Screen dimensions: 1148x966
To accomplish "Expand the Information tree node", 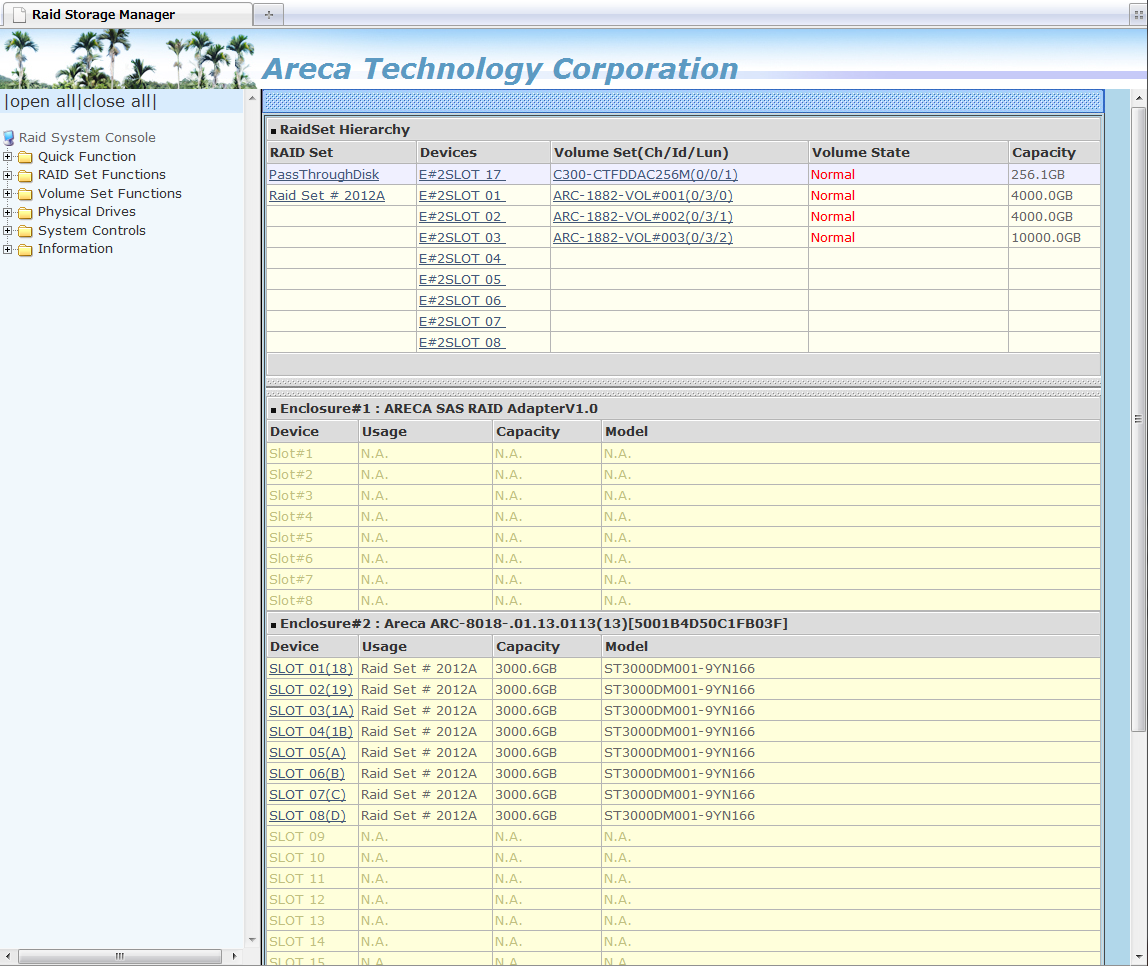I will pos(8,249).
